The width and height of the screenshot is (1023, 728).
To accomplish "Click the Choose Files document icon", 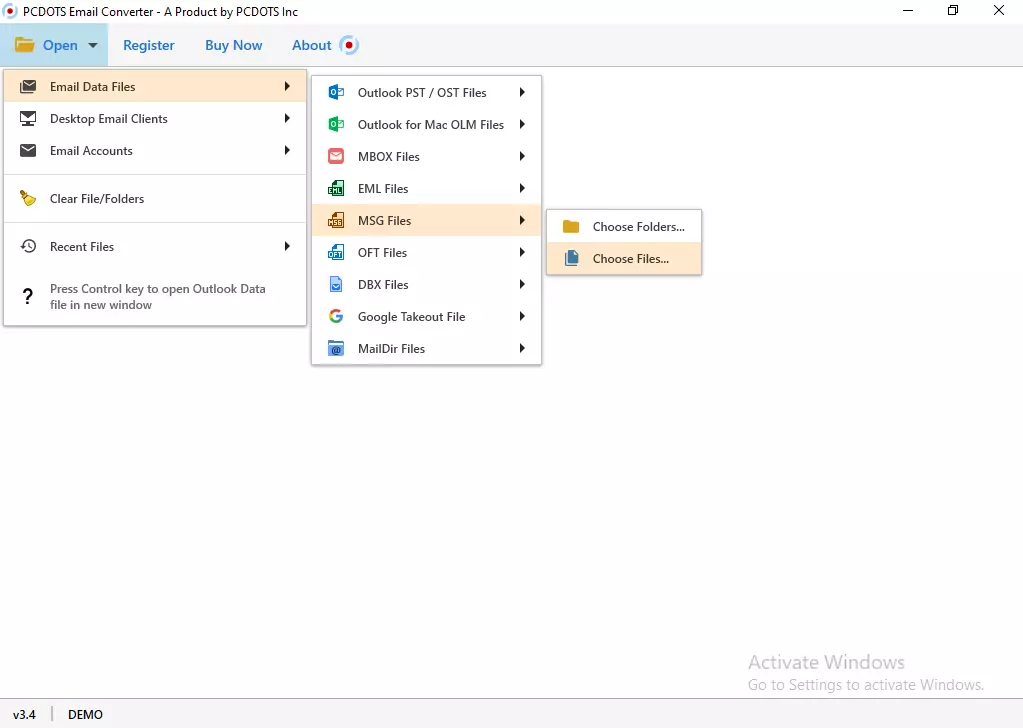I will 572,258.
